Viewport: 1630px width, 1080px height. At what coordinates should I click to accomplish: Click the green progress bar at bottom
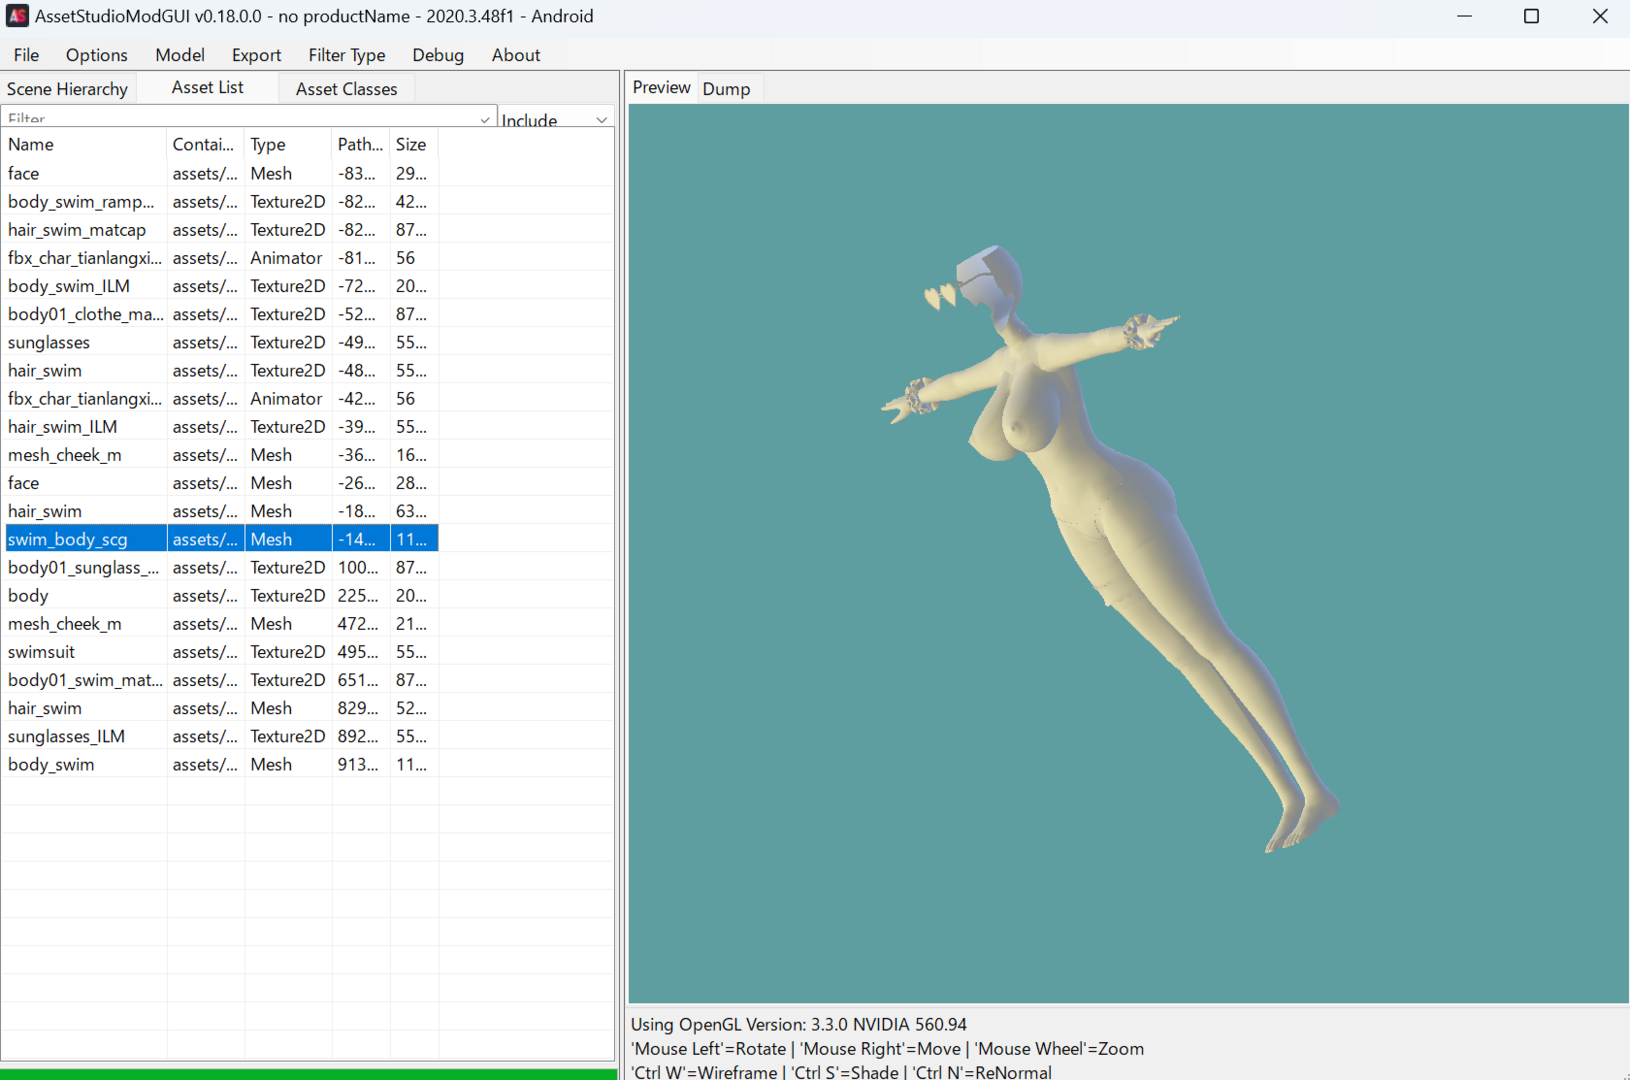[309, 1074]
